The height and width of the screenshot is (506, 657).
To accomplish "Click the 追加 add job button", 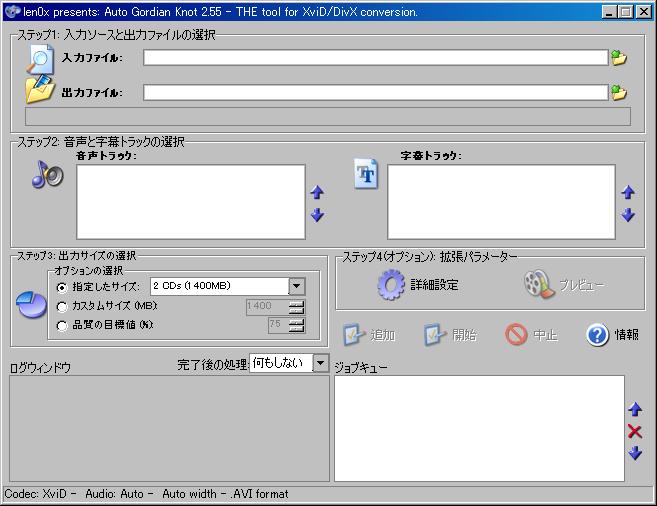I will pos(369,335).
